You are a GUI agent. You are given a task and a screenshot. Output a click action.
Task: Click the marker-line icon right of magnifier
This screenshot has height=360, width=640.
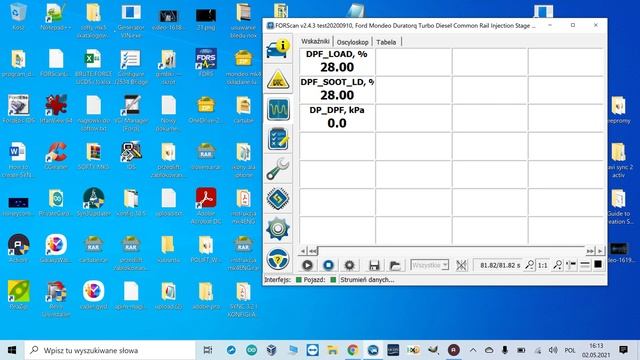[571, 265]
